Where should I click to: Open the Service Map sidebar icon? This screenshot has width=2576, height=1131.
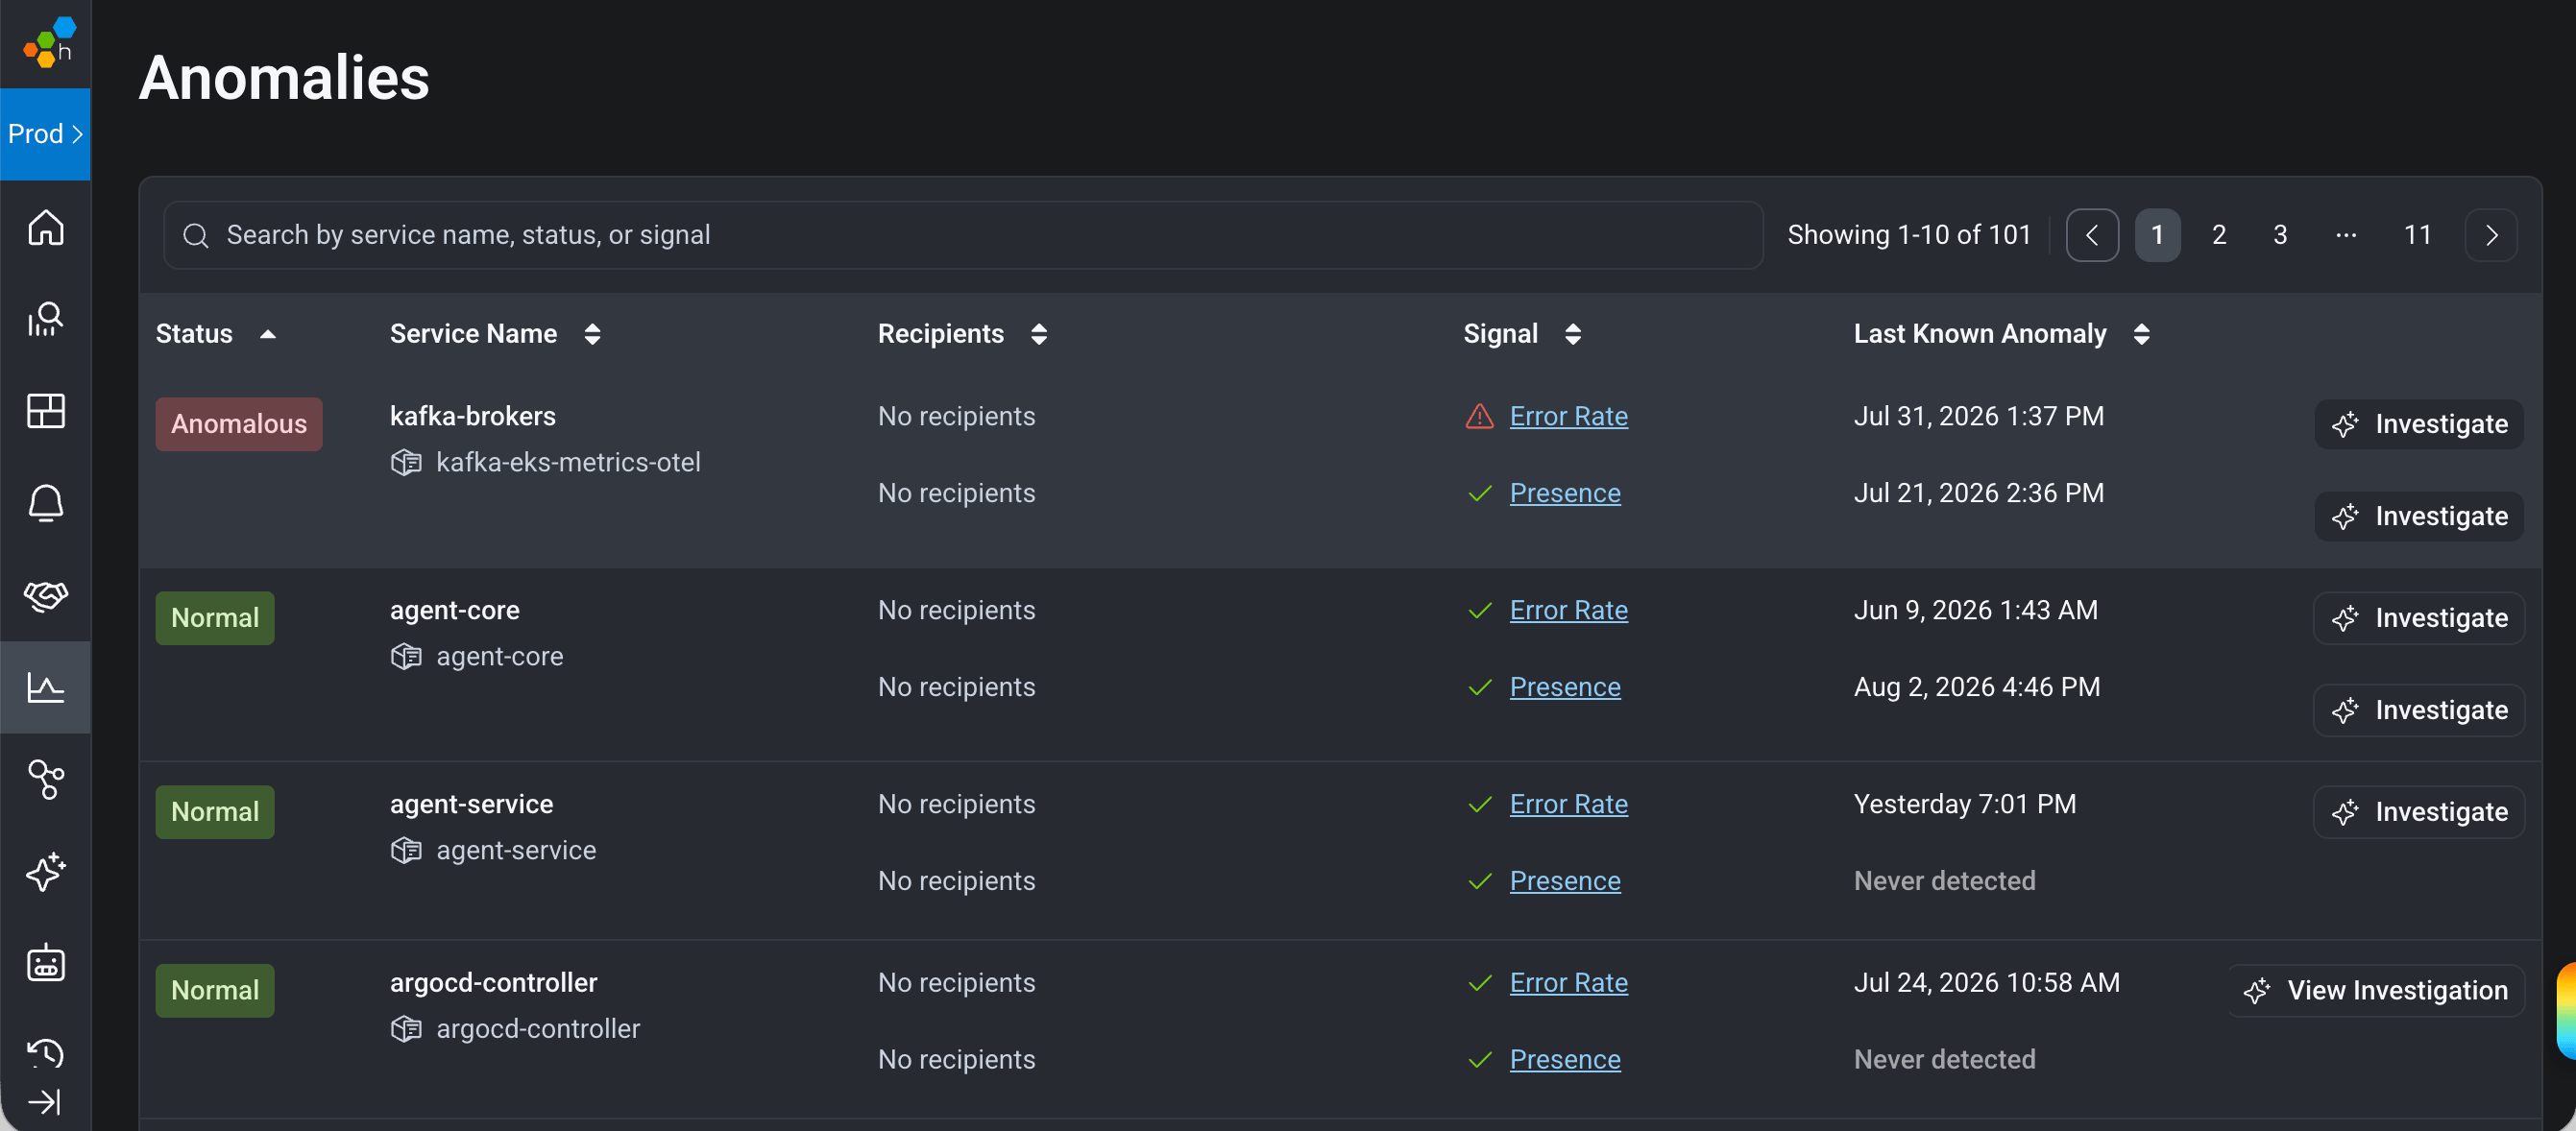(x=46, y=779)
